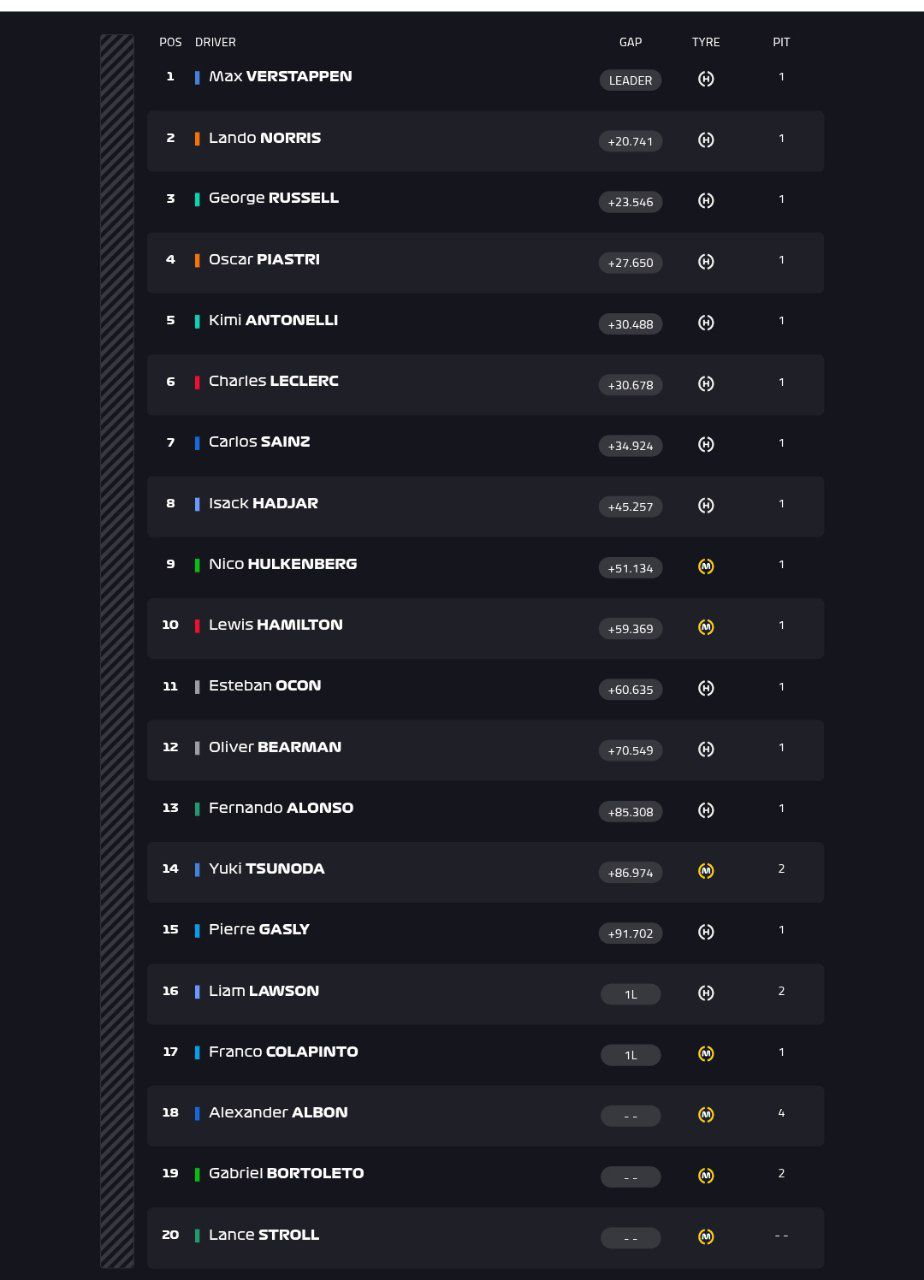Click the PIT column header
The width and height of the screenshot is (924, 1280).
coord(782,42)
